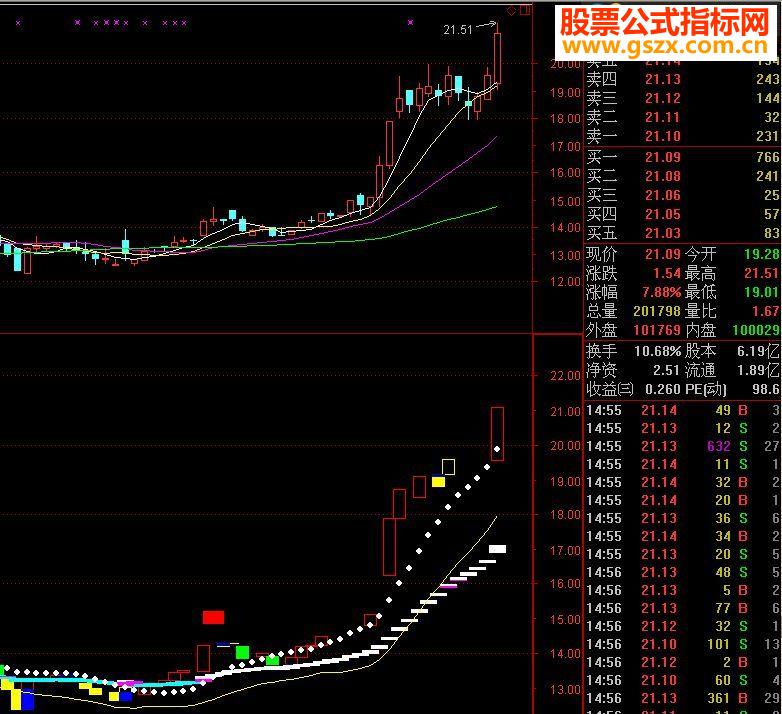Select the 买五 bid row
This screenshot has width=782, height=714.
click(683, 233)
